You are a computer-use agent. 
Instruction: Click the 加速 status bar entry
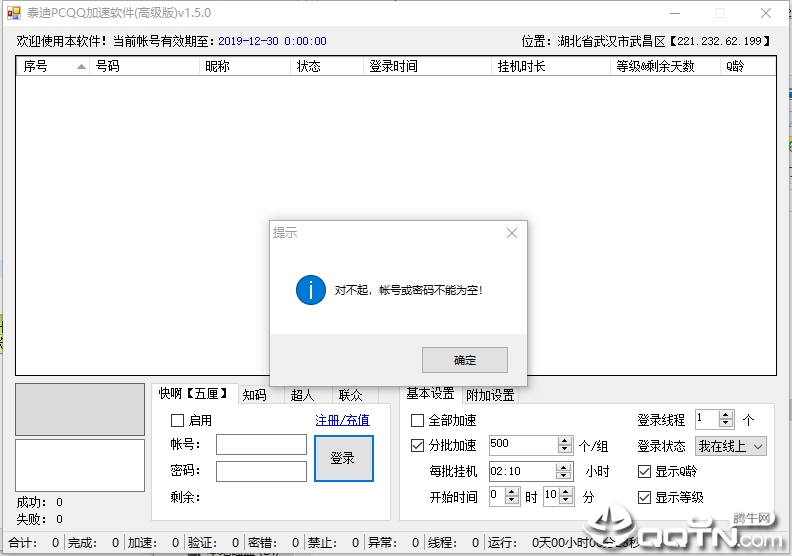click(154, 543)
